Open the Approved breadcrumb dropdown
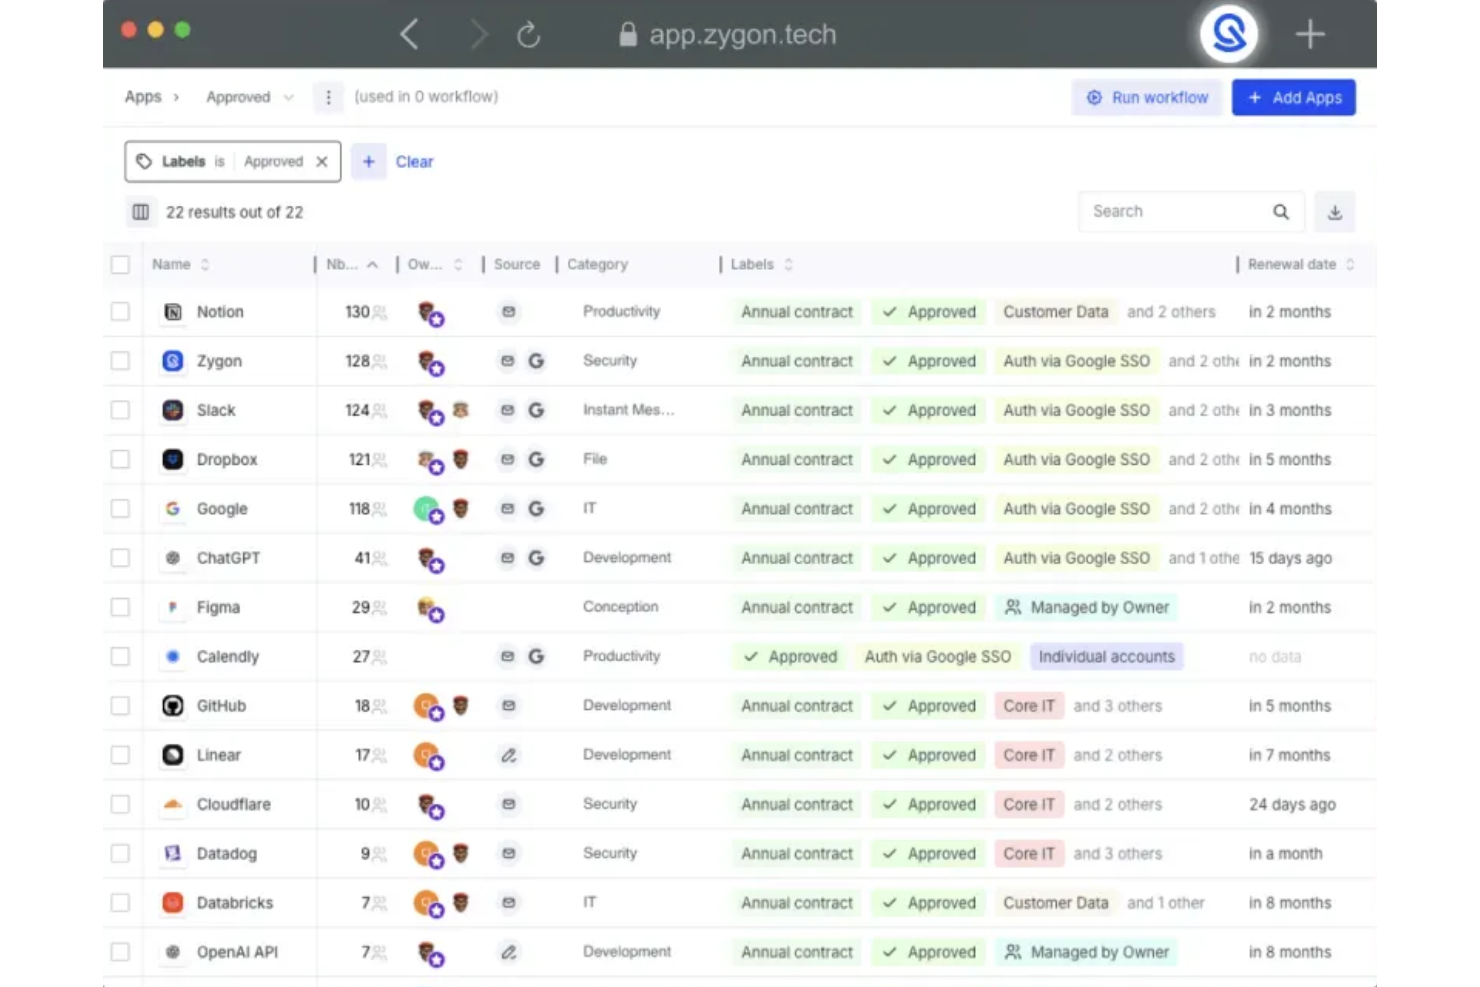The image size is (1480, 987). click(x=289, y=97)
